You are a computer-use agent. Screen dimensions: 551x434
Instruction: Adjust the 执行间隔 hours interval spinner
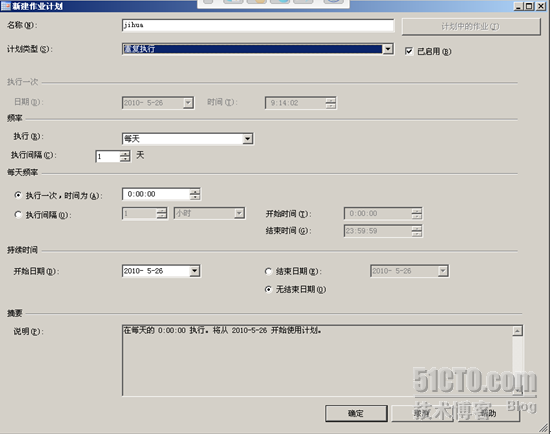tap(162, 213)
